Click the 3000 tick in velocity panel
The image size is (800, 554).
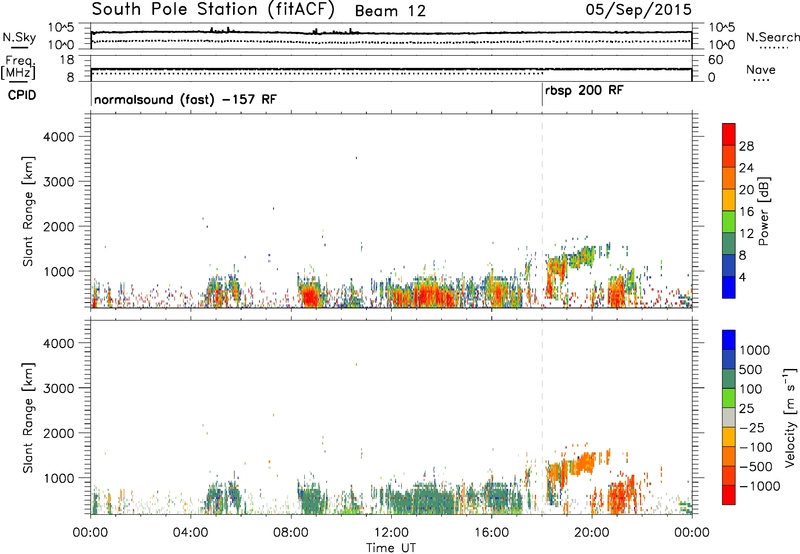coord(58,388)
